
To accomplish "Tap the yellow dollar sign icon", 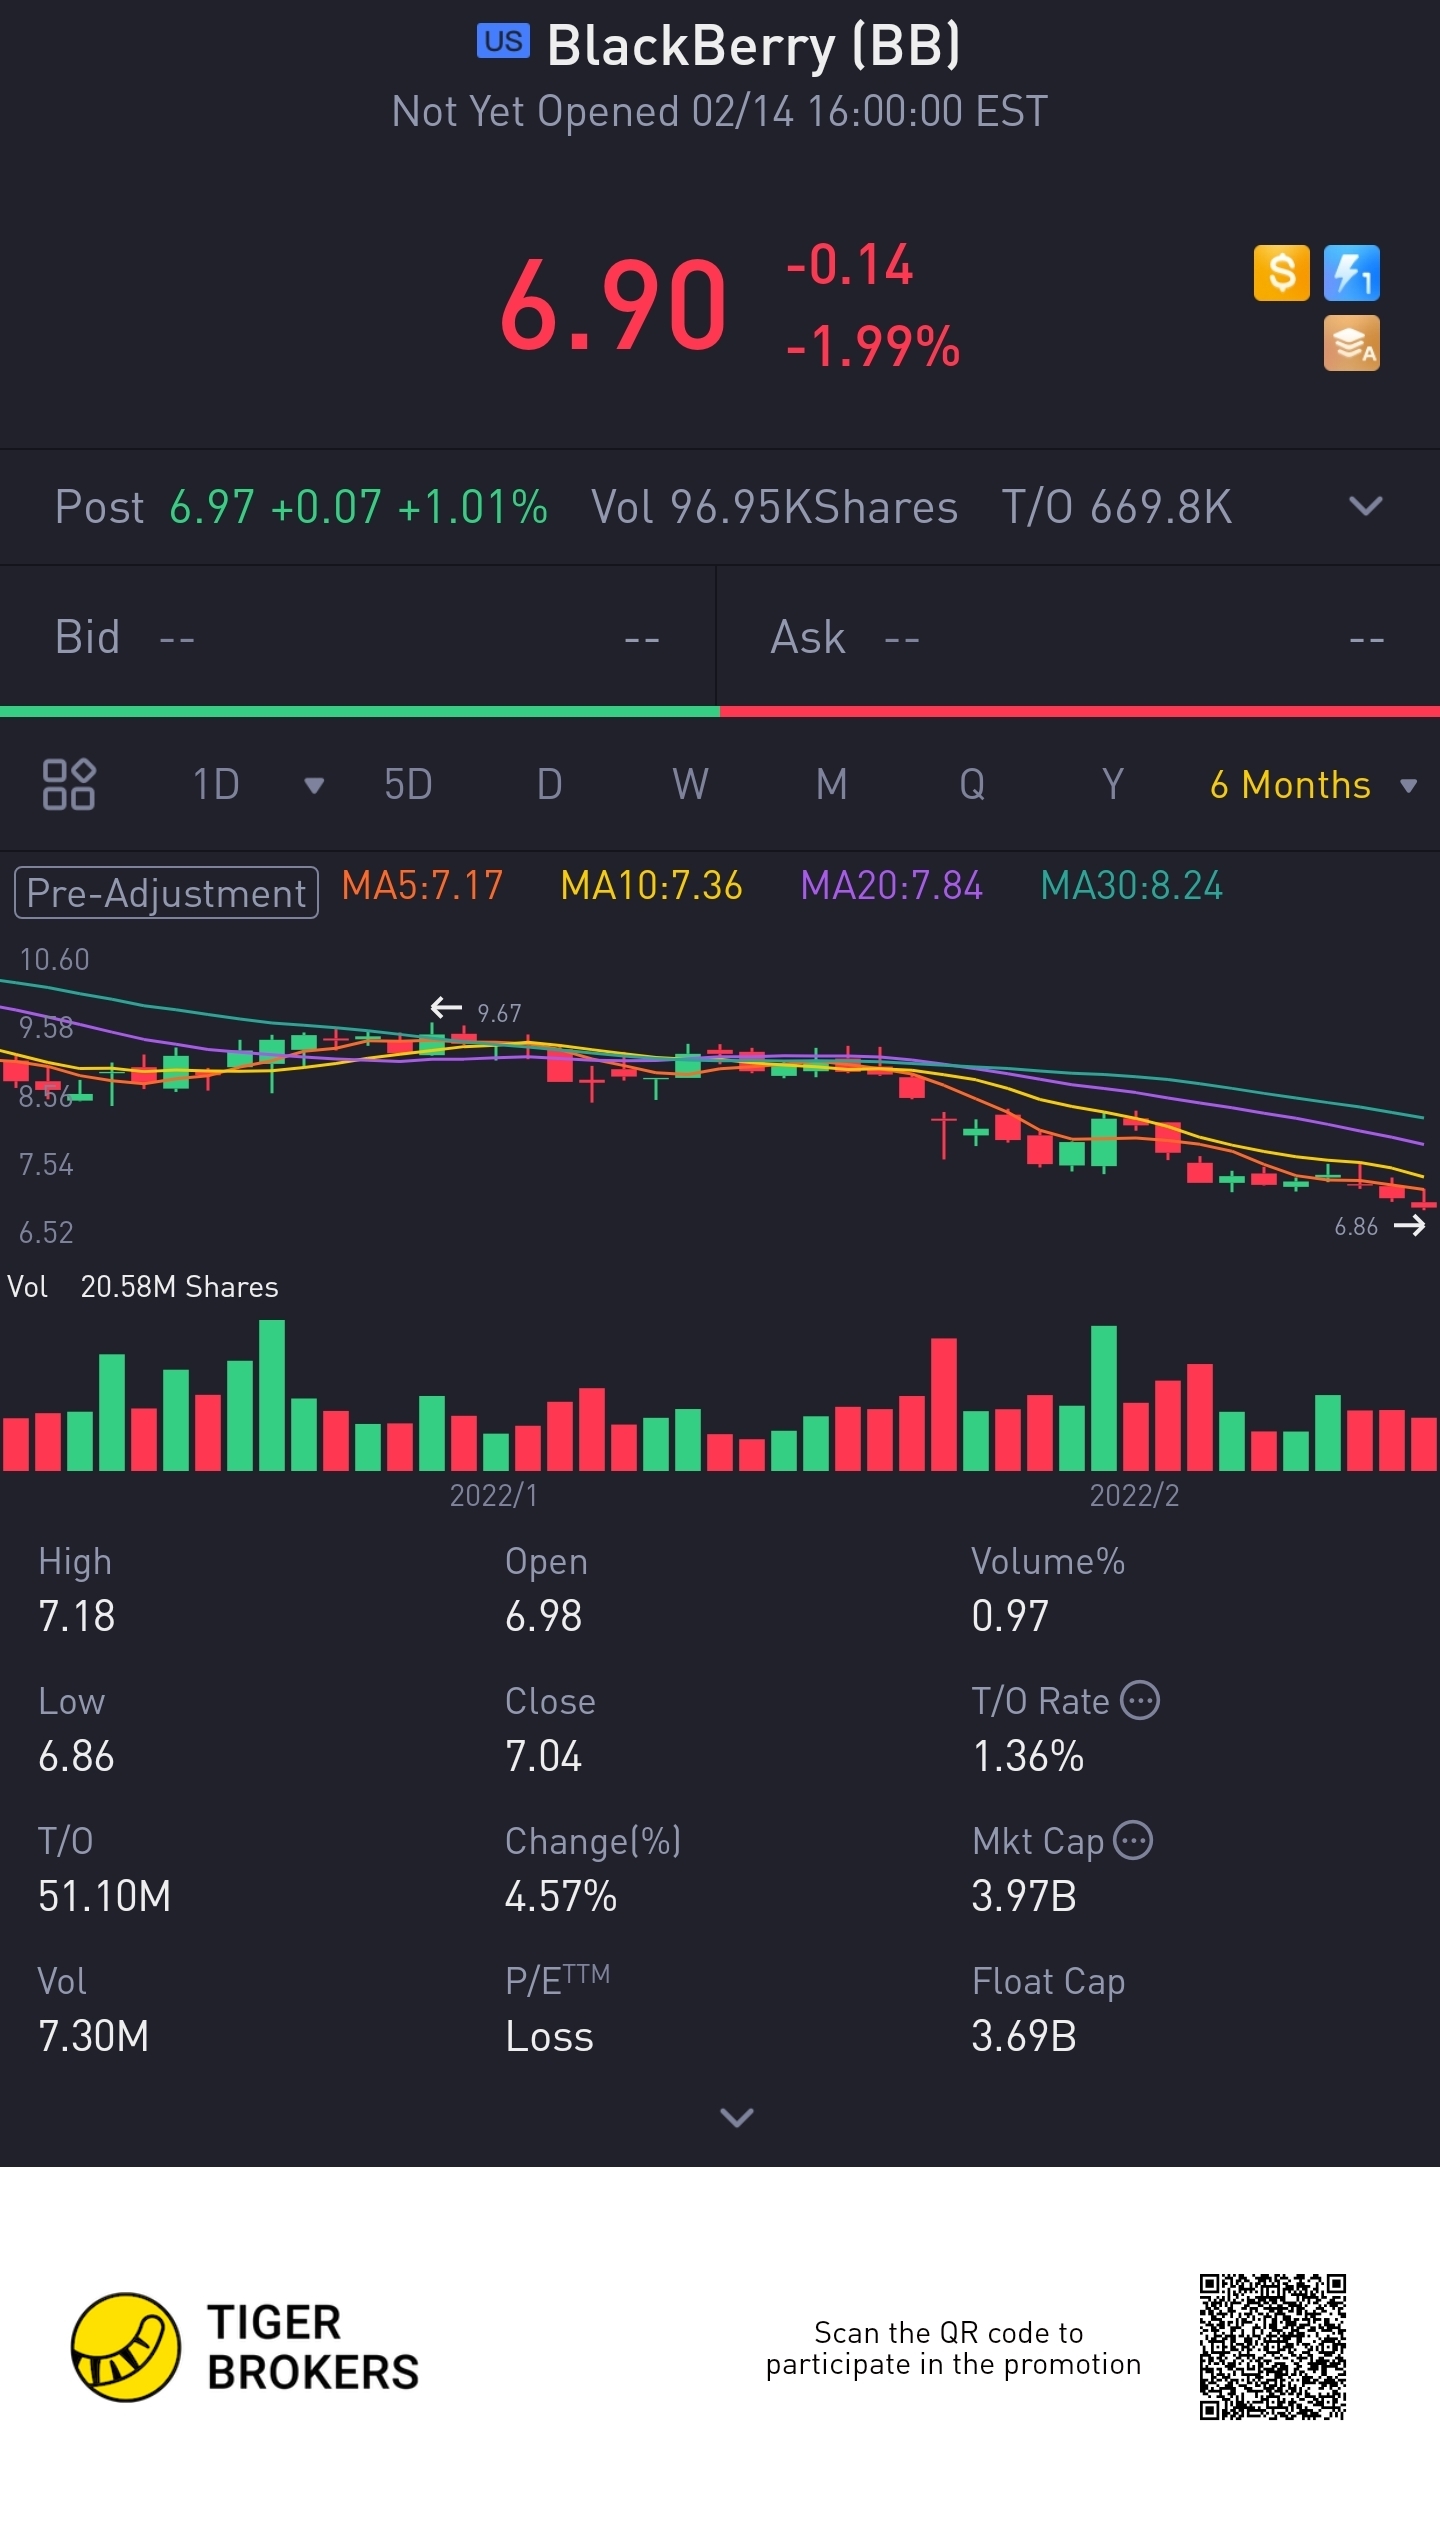I will point(1281,273).
